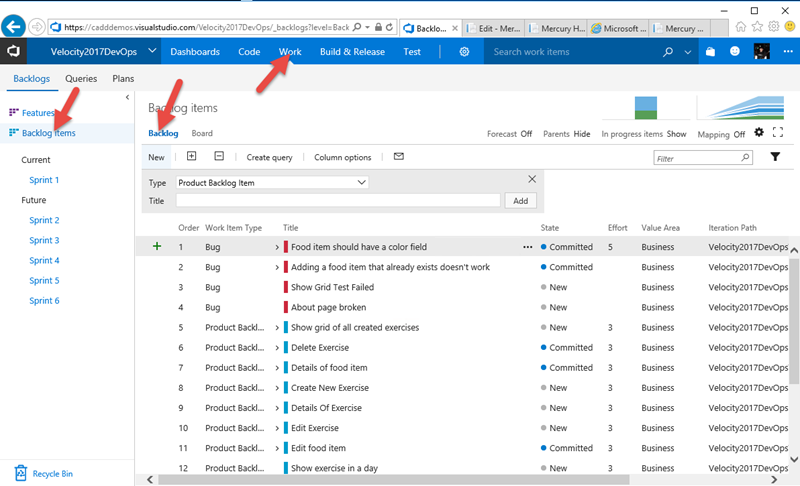
Task: Click Create query
Action: point(269,157)
